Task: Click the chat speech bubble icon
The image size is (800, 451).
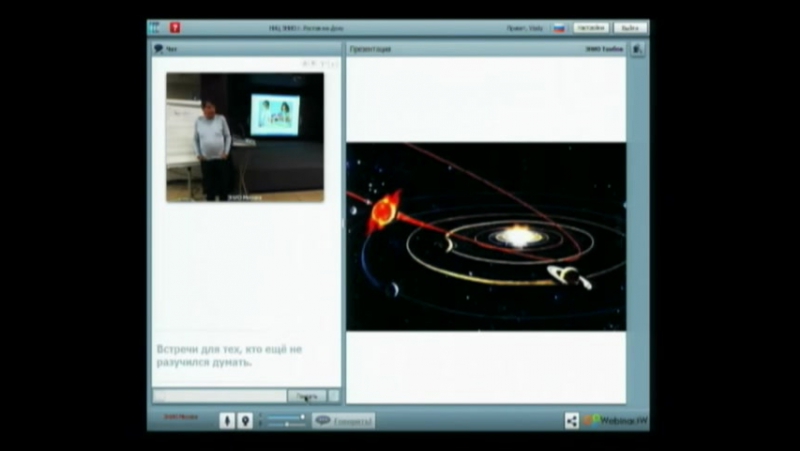Action: coord(158,48)
